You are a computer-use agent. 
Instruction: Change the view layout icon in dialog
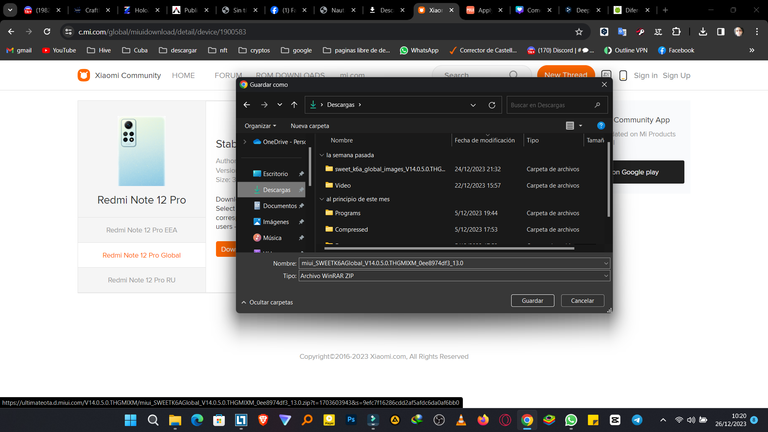coord(570,126)
